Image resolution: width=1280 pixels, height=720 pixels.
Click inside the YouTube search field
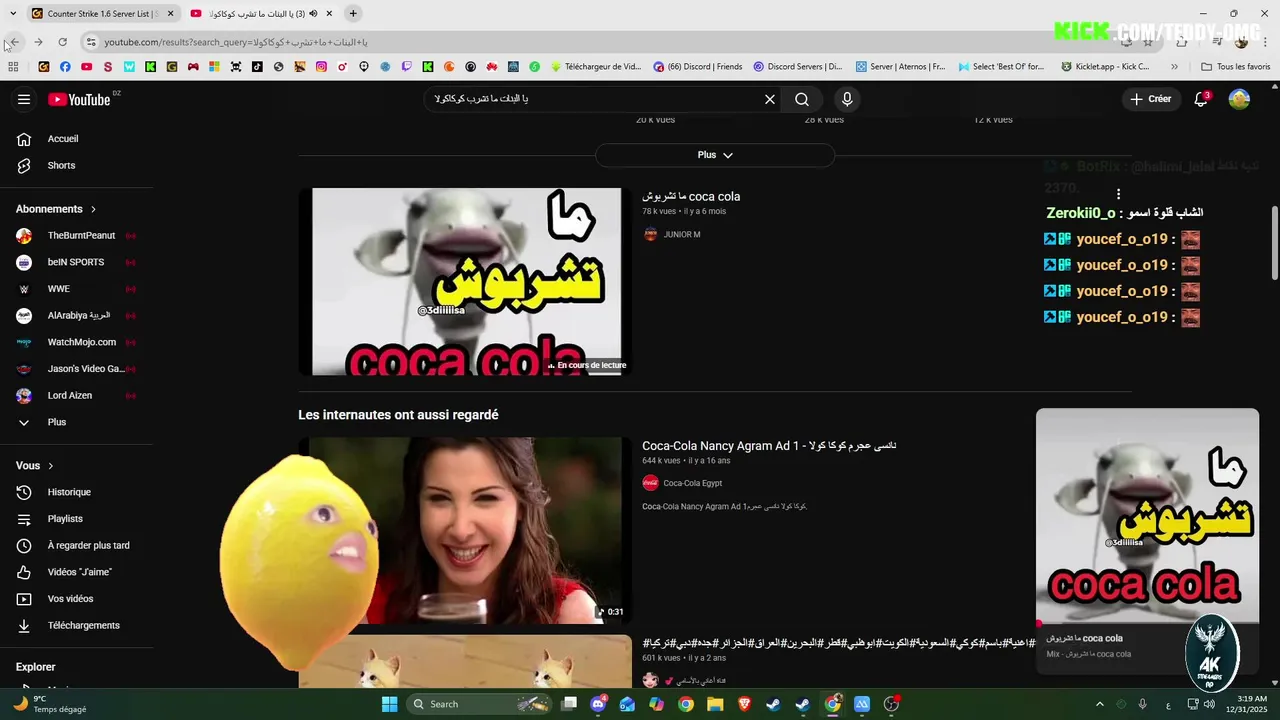click(x=595, y=99)
